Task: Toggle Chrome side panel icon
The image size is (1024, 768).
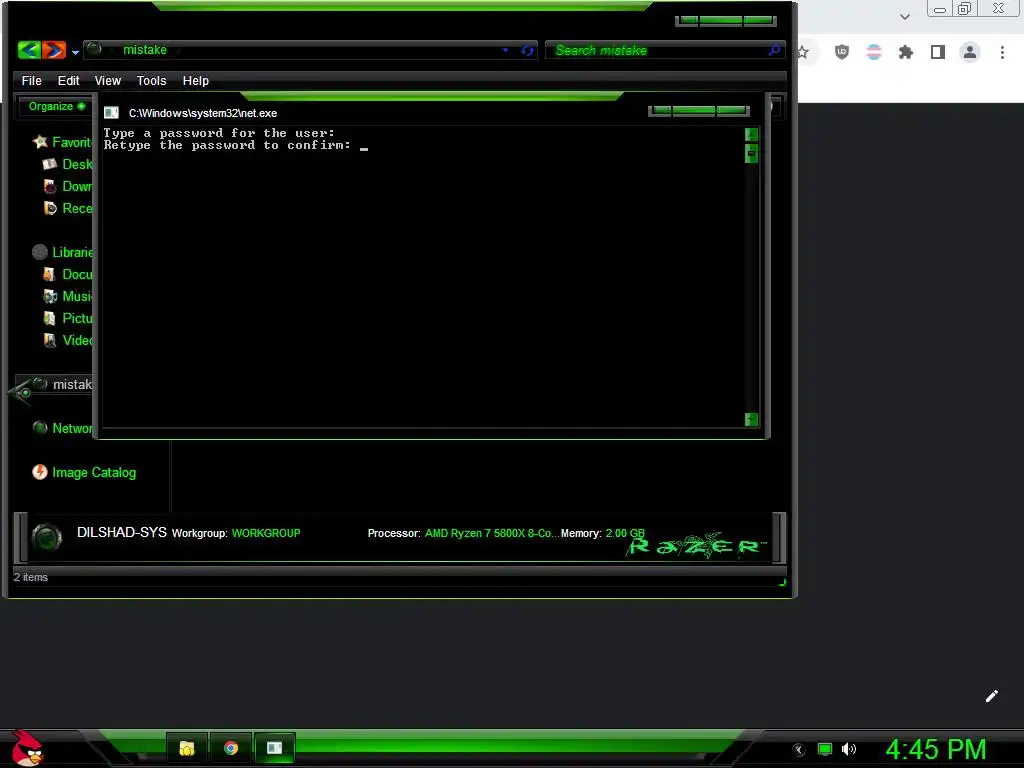Action: tap(938, 52)
